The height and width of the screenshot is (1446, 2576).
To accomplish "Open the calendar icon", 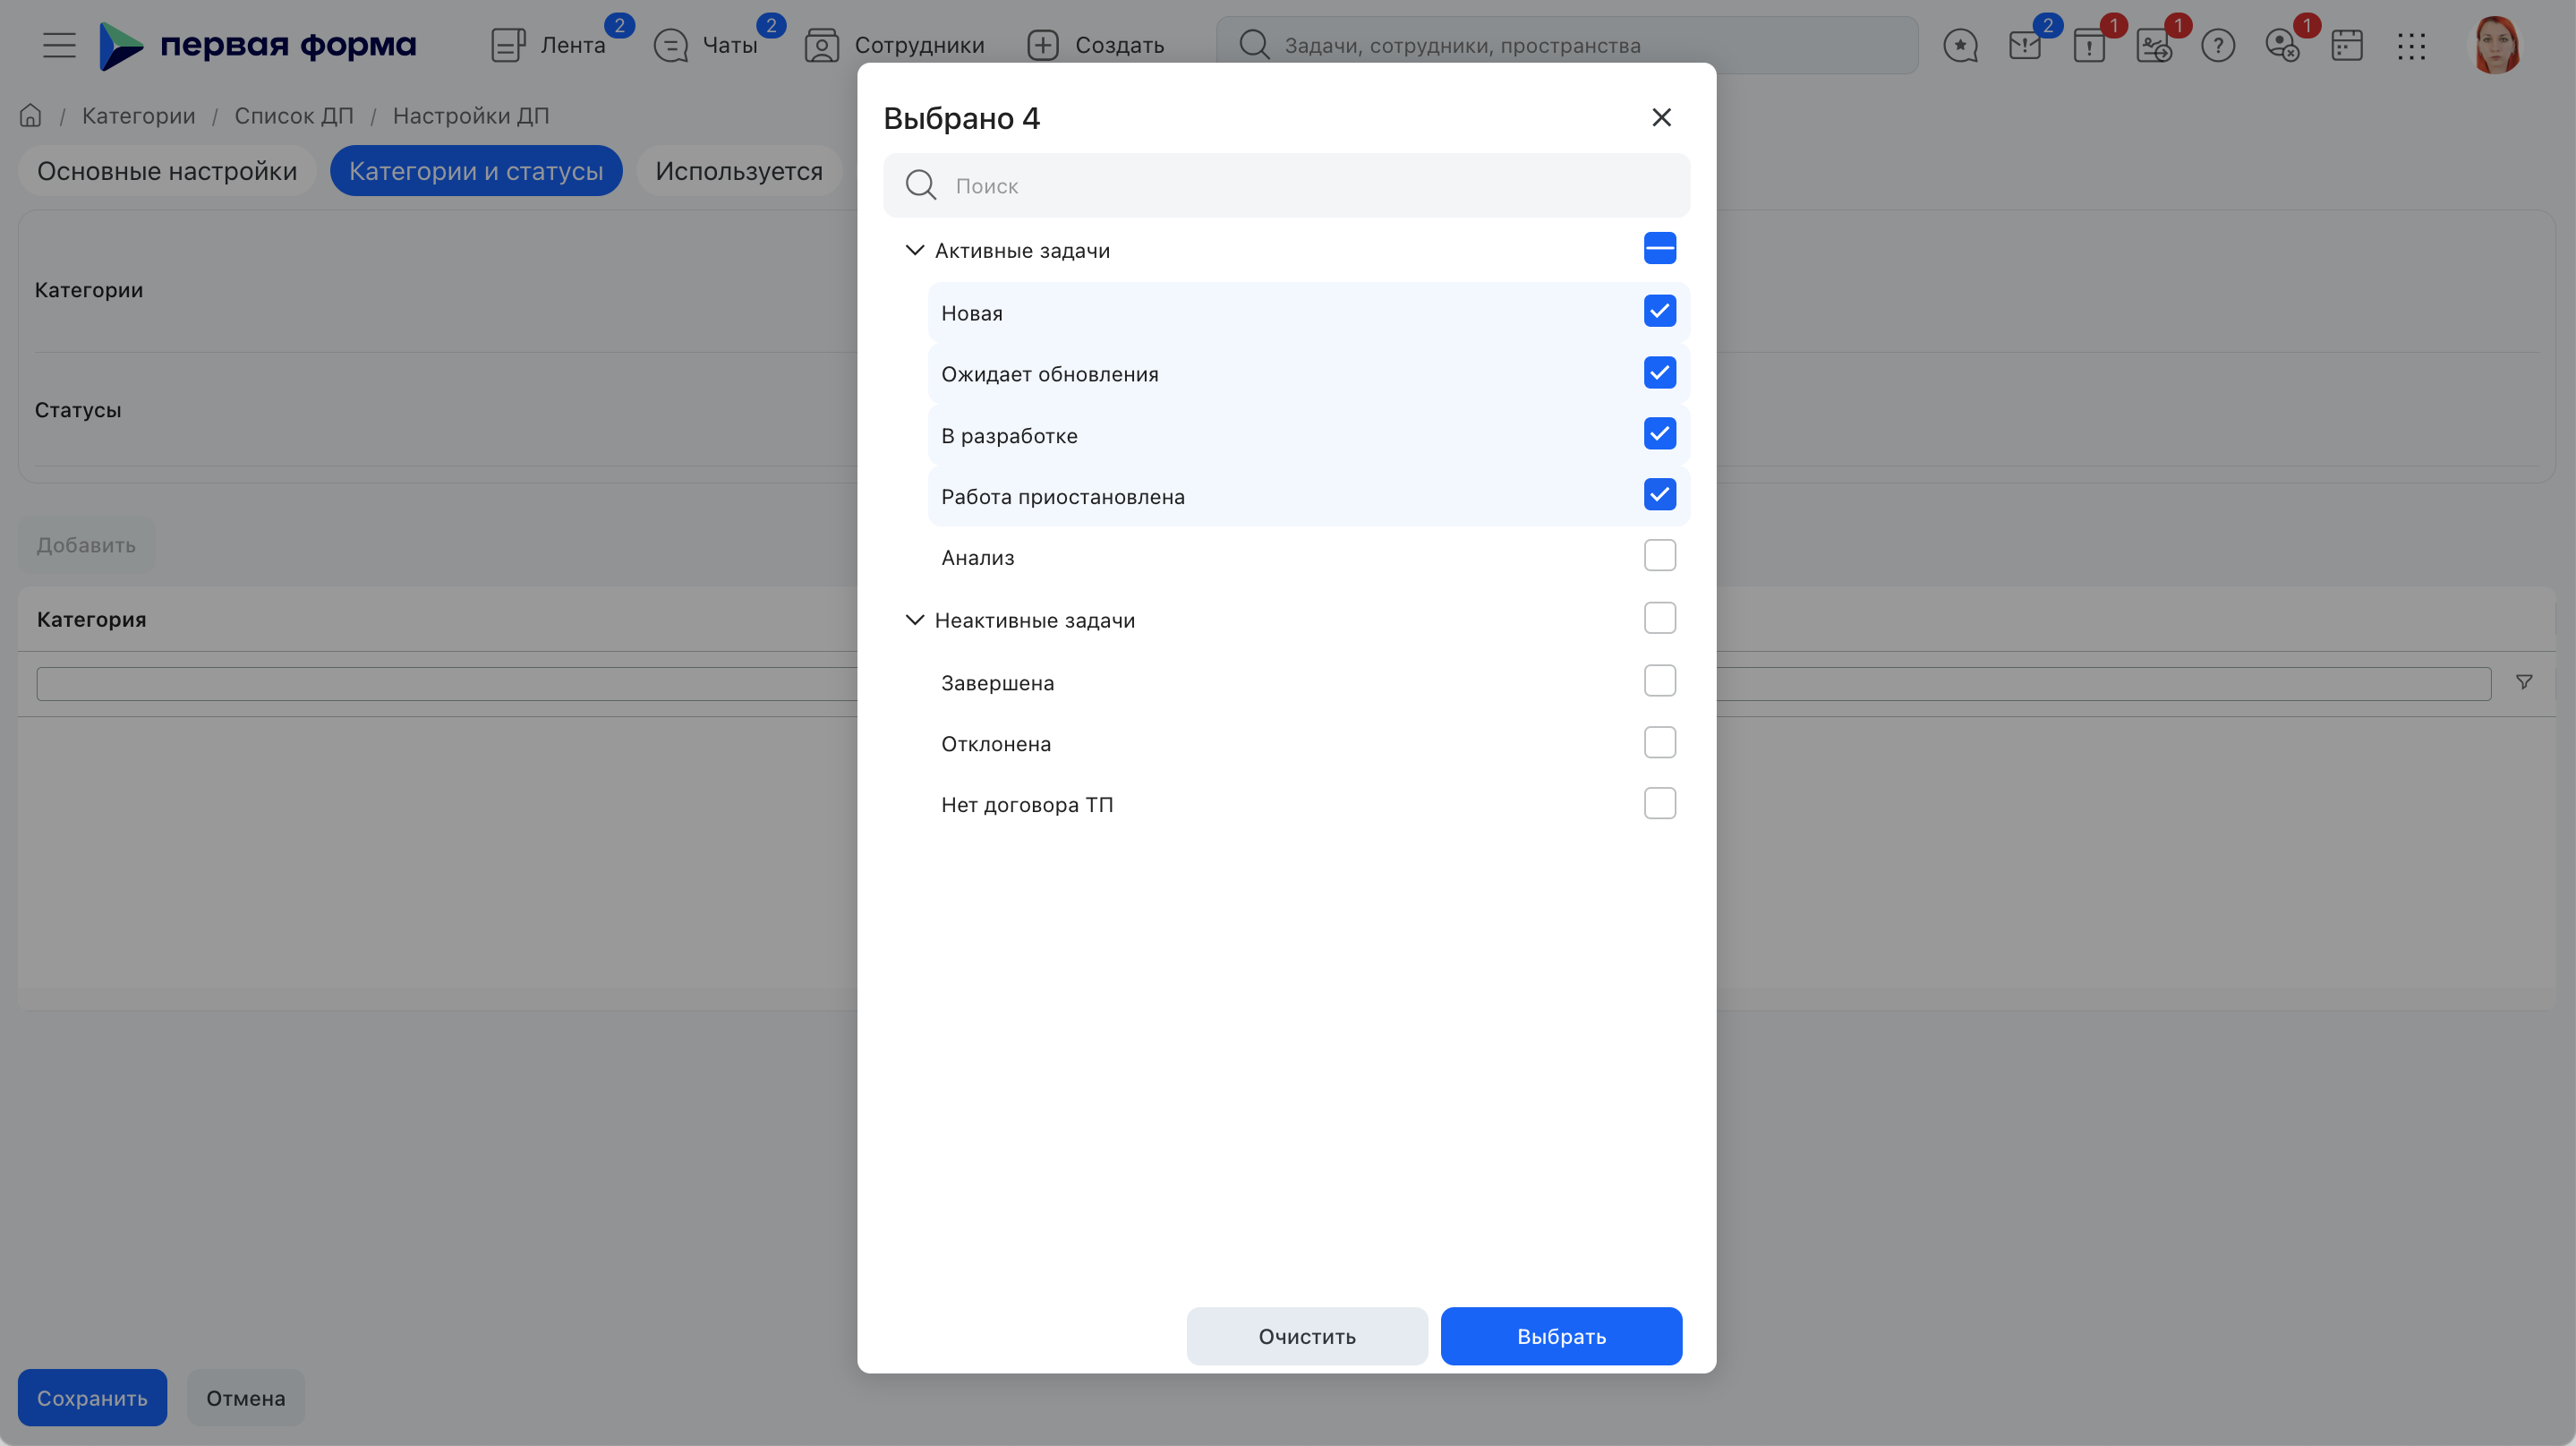I will point(2347,45).
